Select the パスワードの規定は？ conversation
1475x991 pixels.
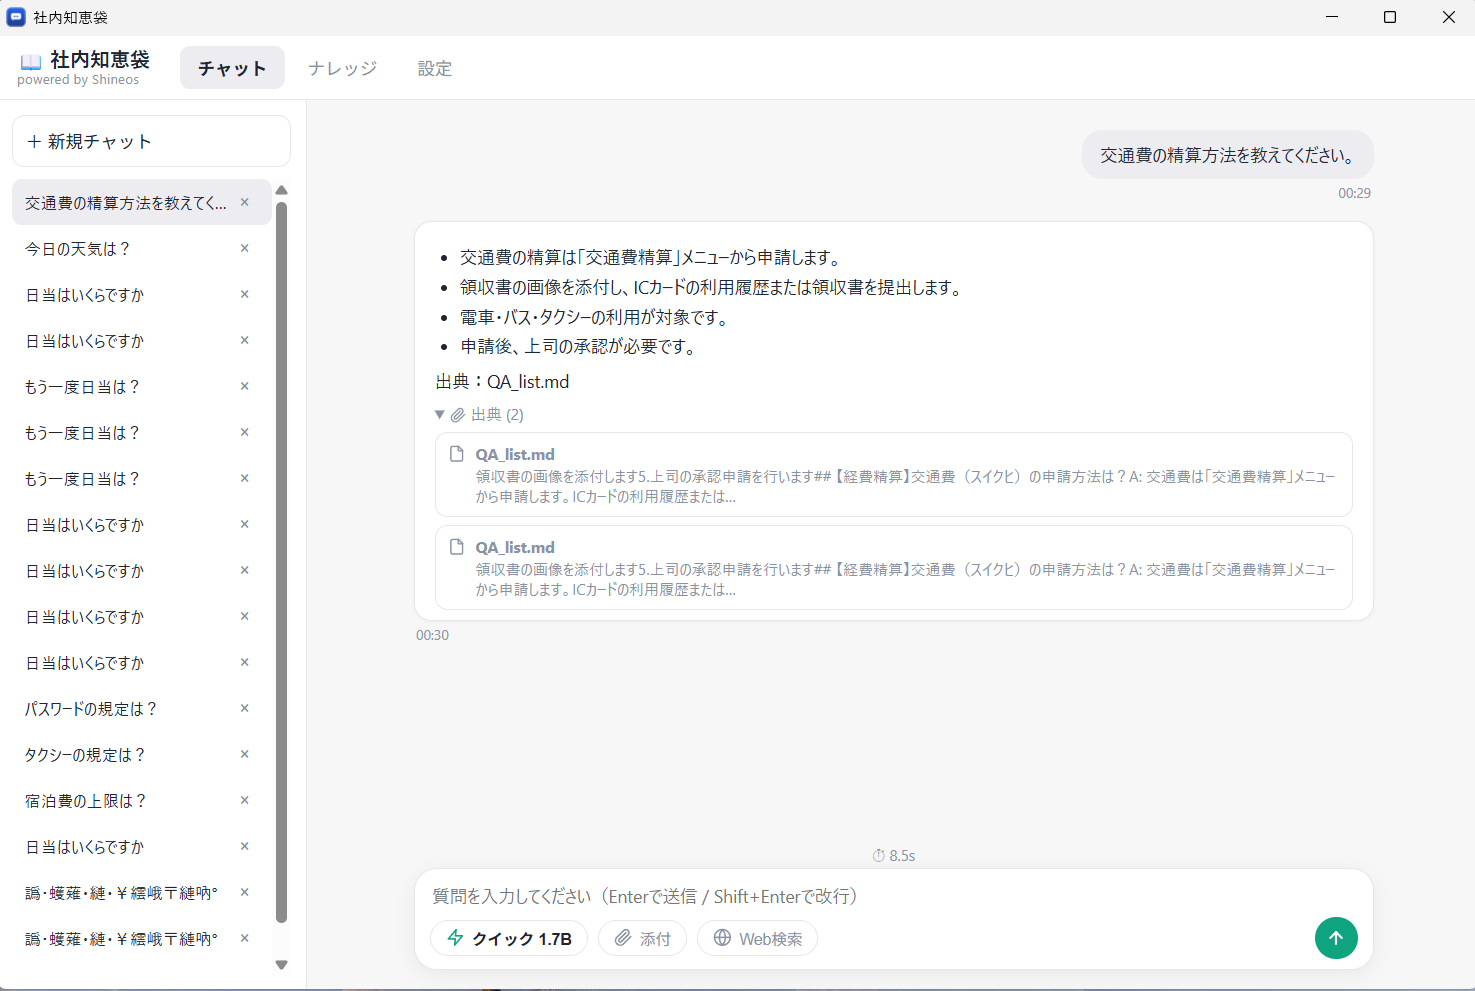tap(142, 708)
